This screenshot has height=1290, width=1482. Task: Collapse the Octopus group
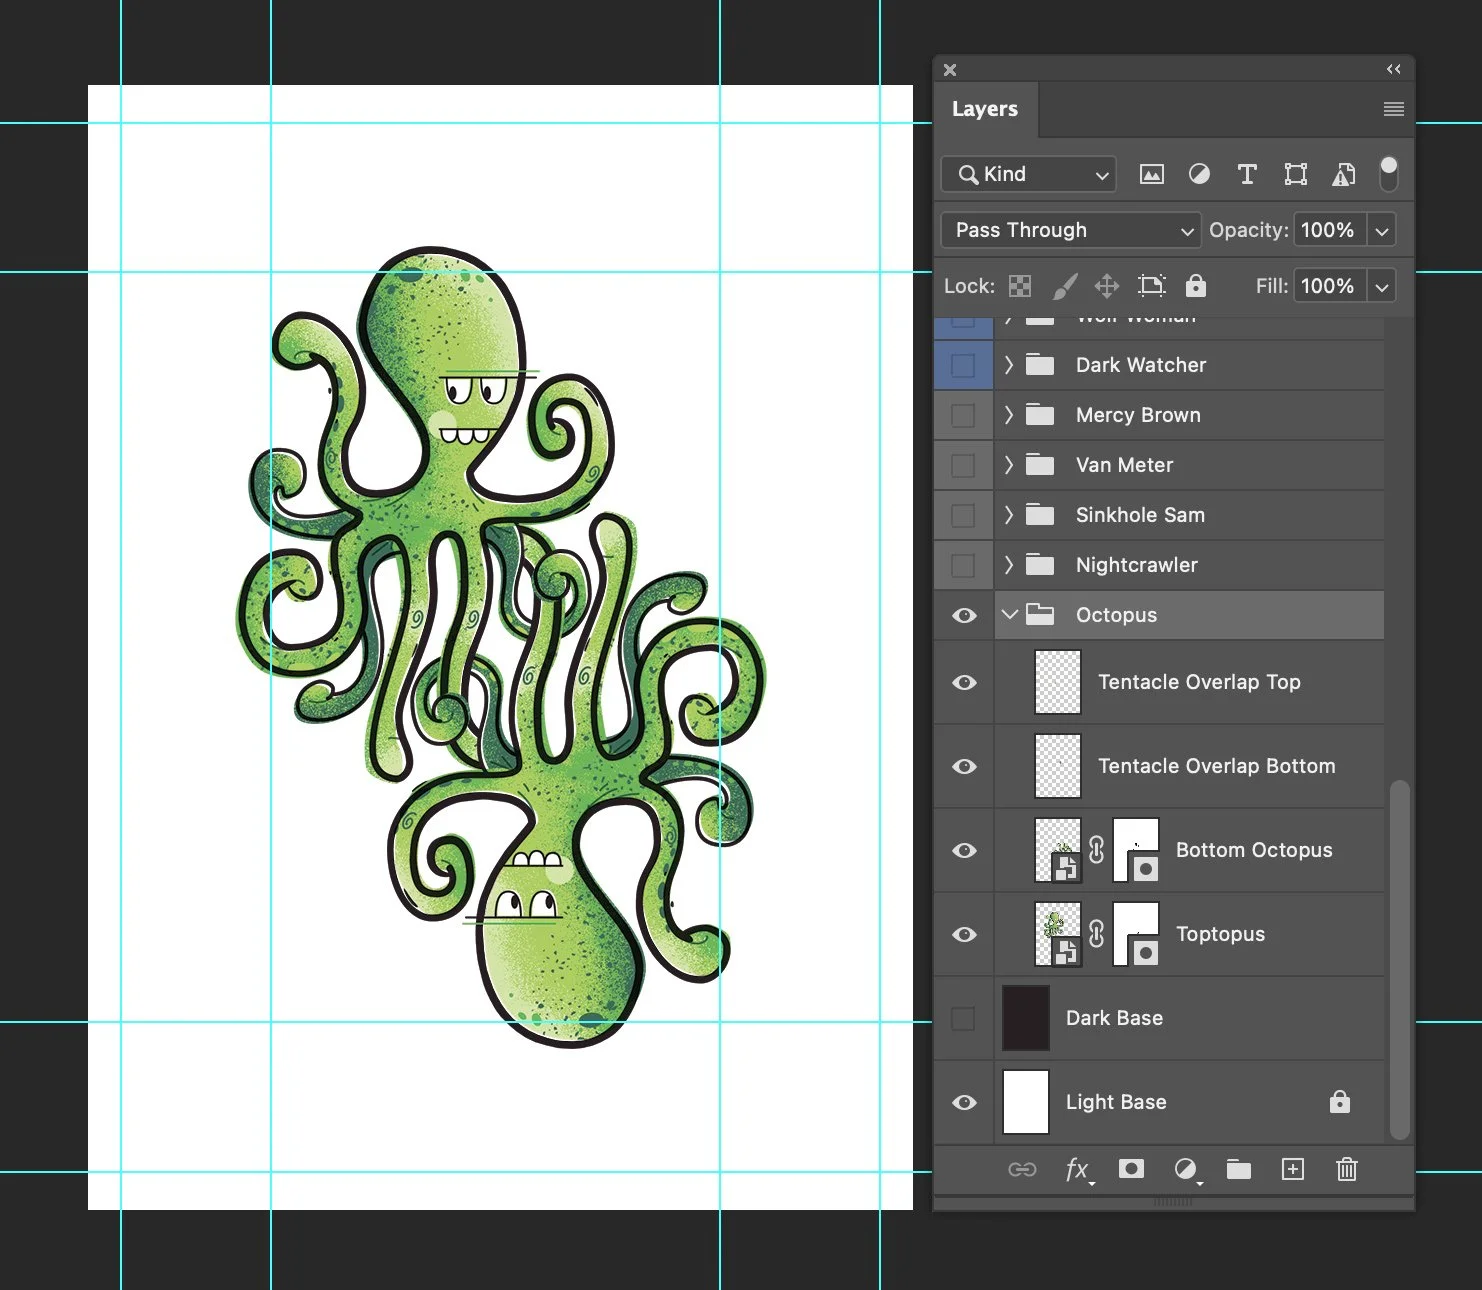pos(1009,615)
